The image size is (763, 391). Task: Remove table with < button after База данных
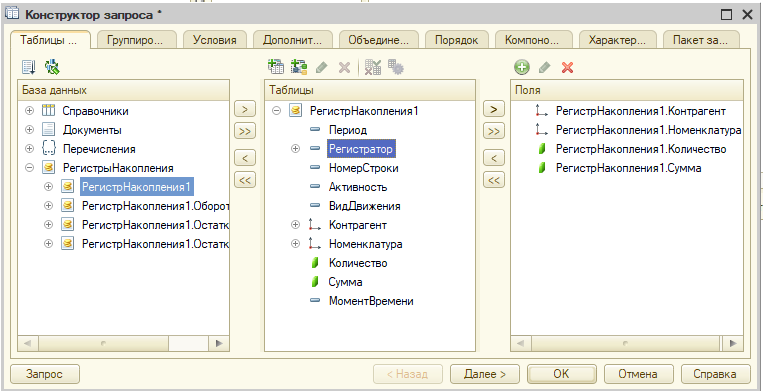(245, 158)
